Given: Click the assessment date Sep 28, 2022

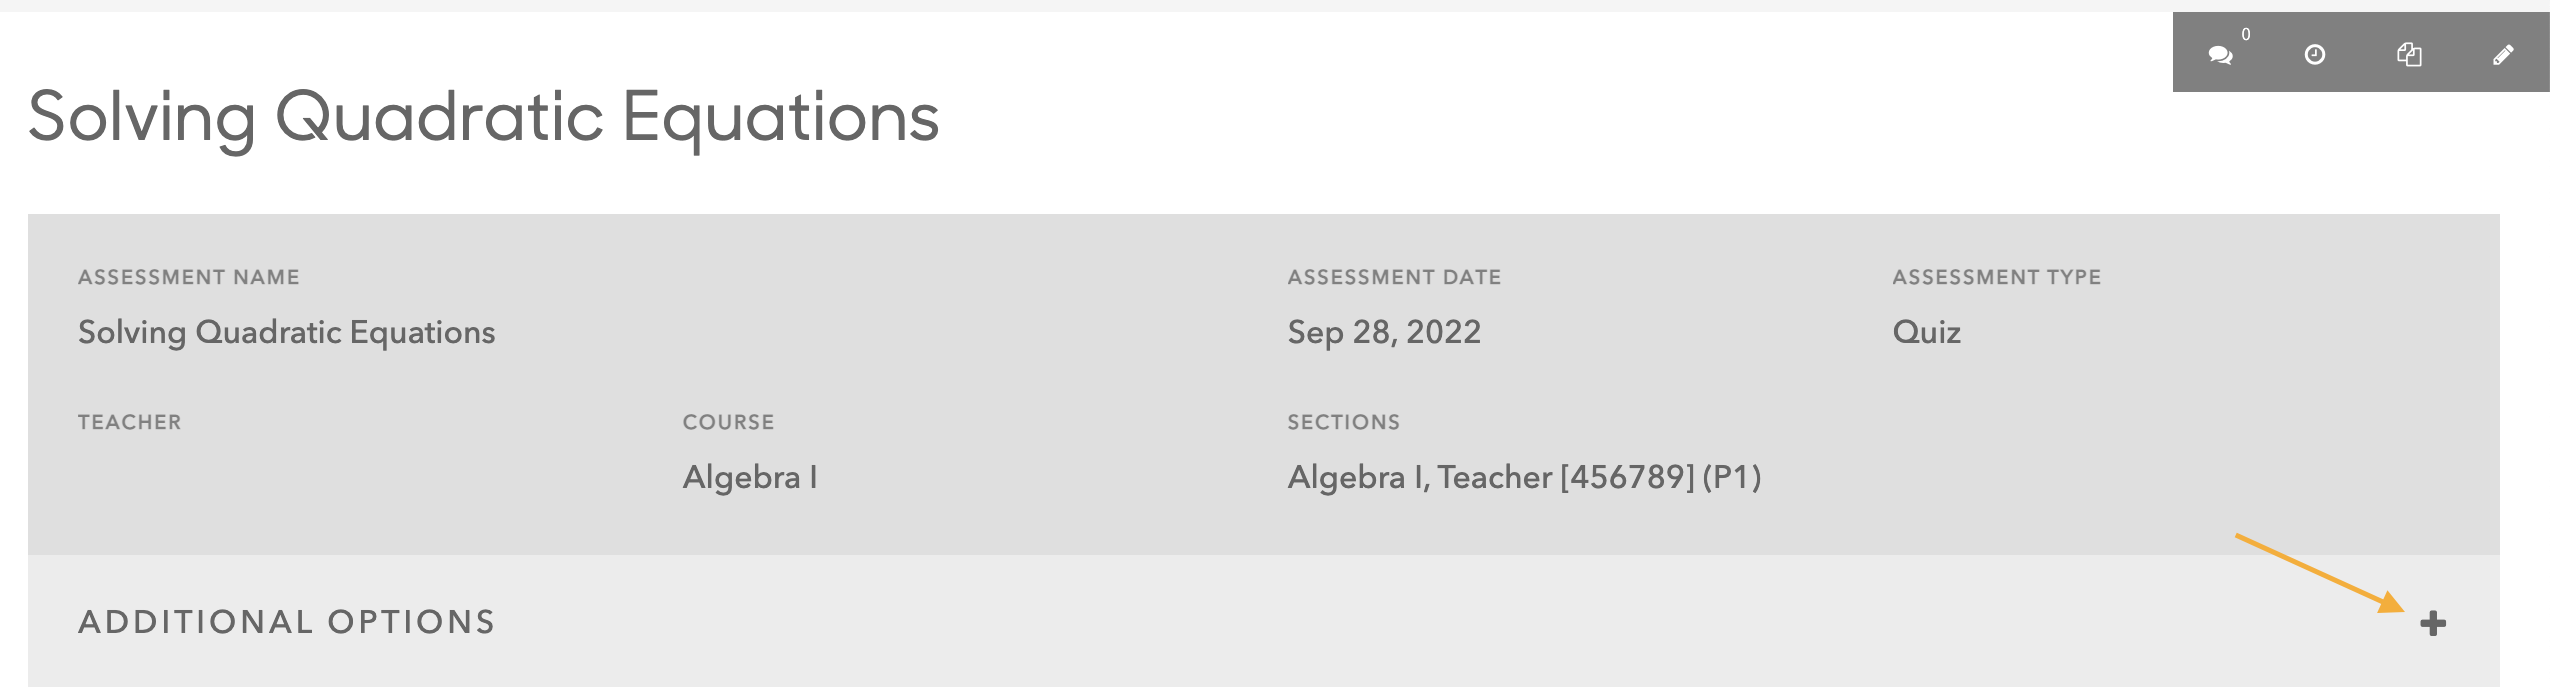Looking at the screenshot, I should point(1384,332).
